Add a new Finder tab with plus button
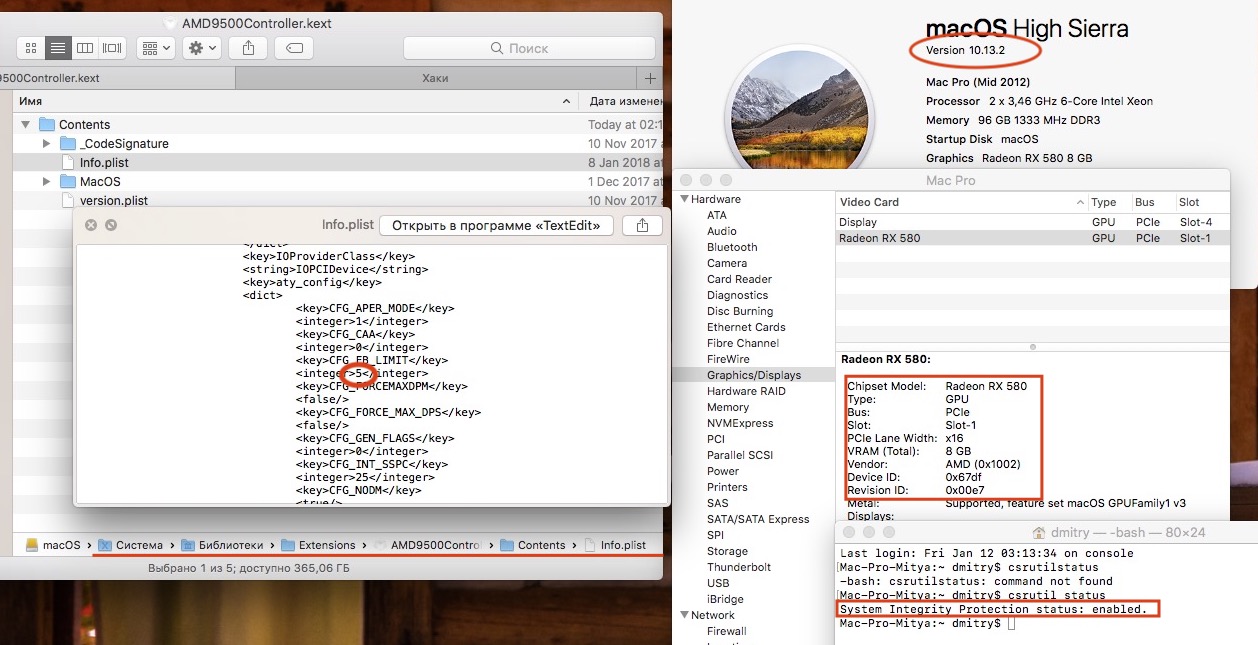 click(x=650, y=78)
